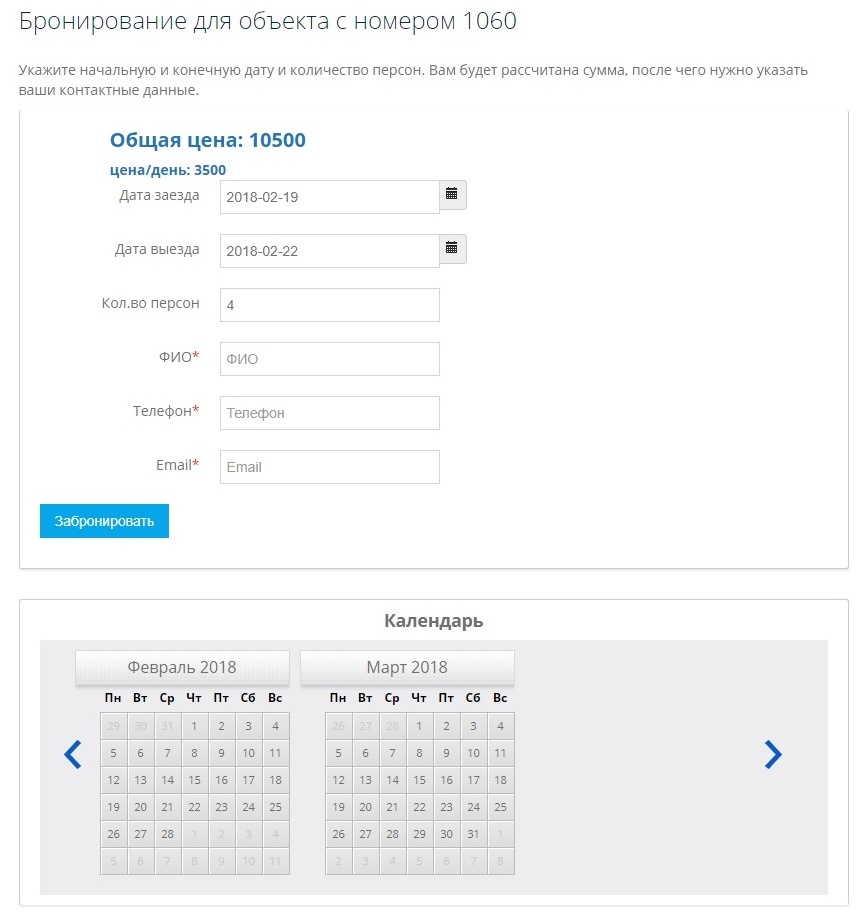
Task: Focus the Дата заезда date field
Action: click(329, 197)
